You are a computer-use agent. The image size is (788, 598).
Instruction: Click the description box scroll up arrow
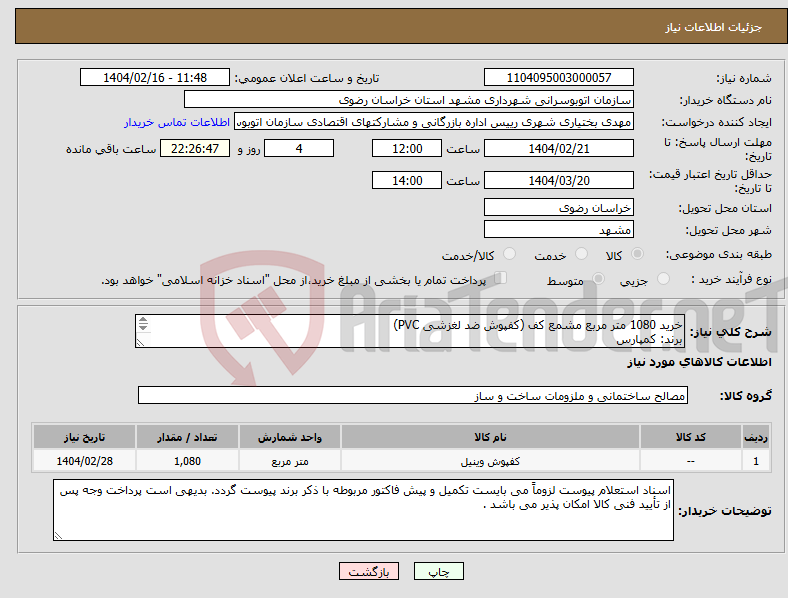pos(143,320)
